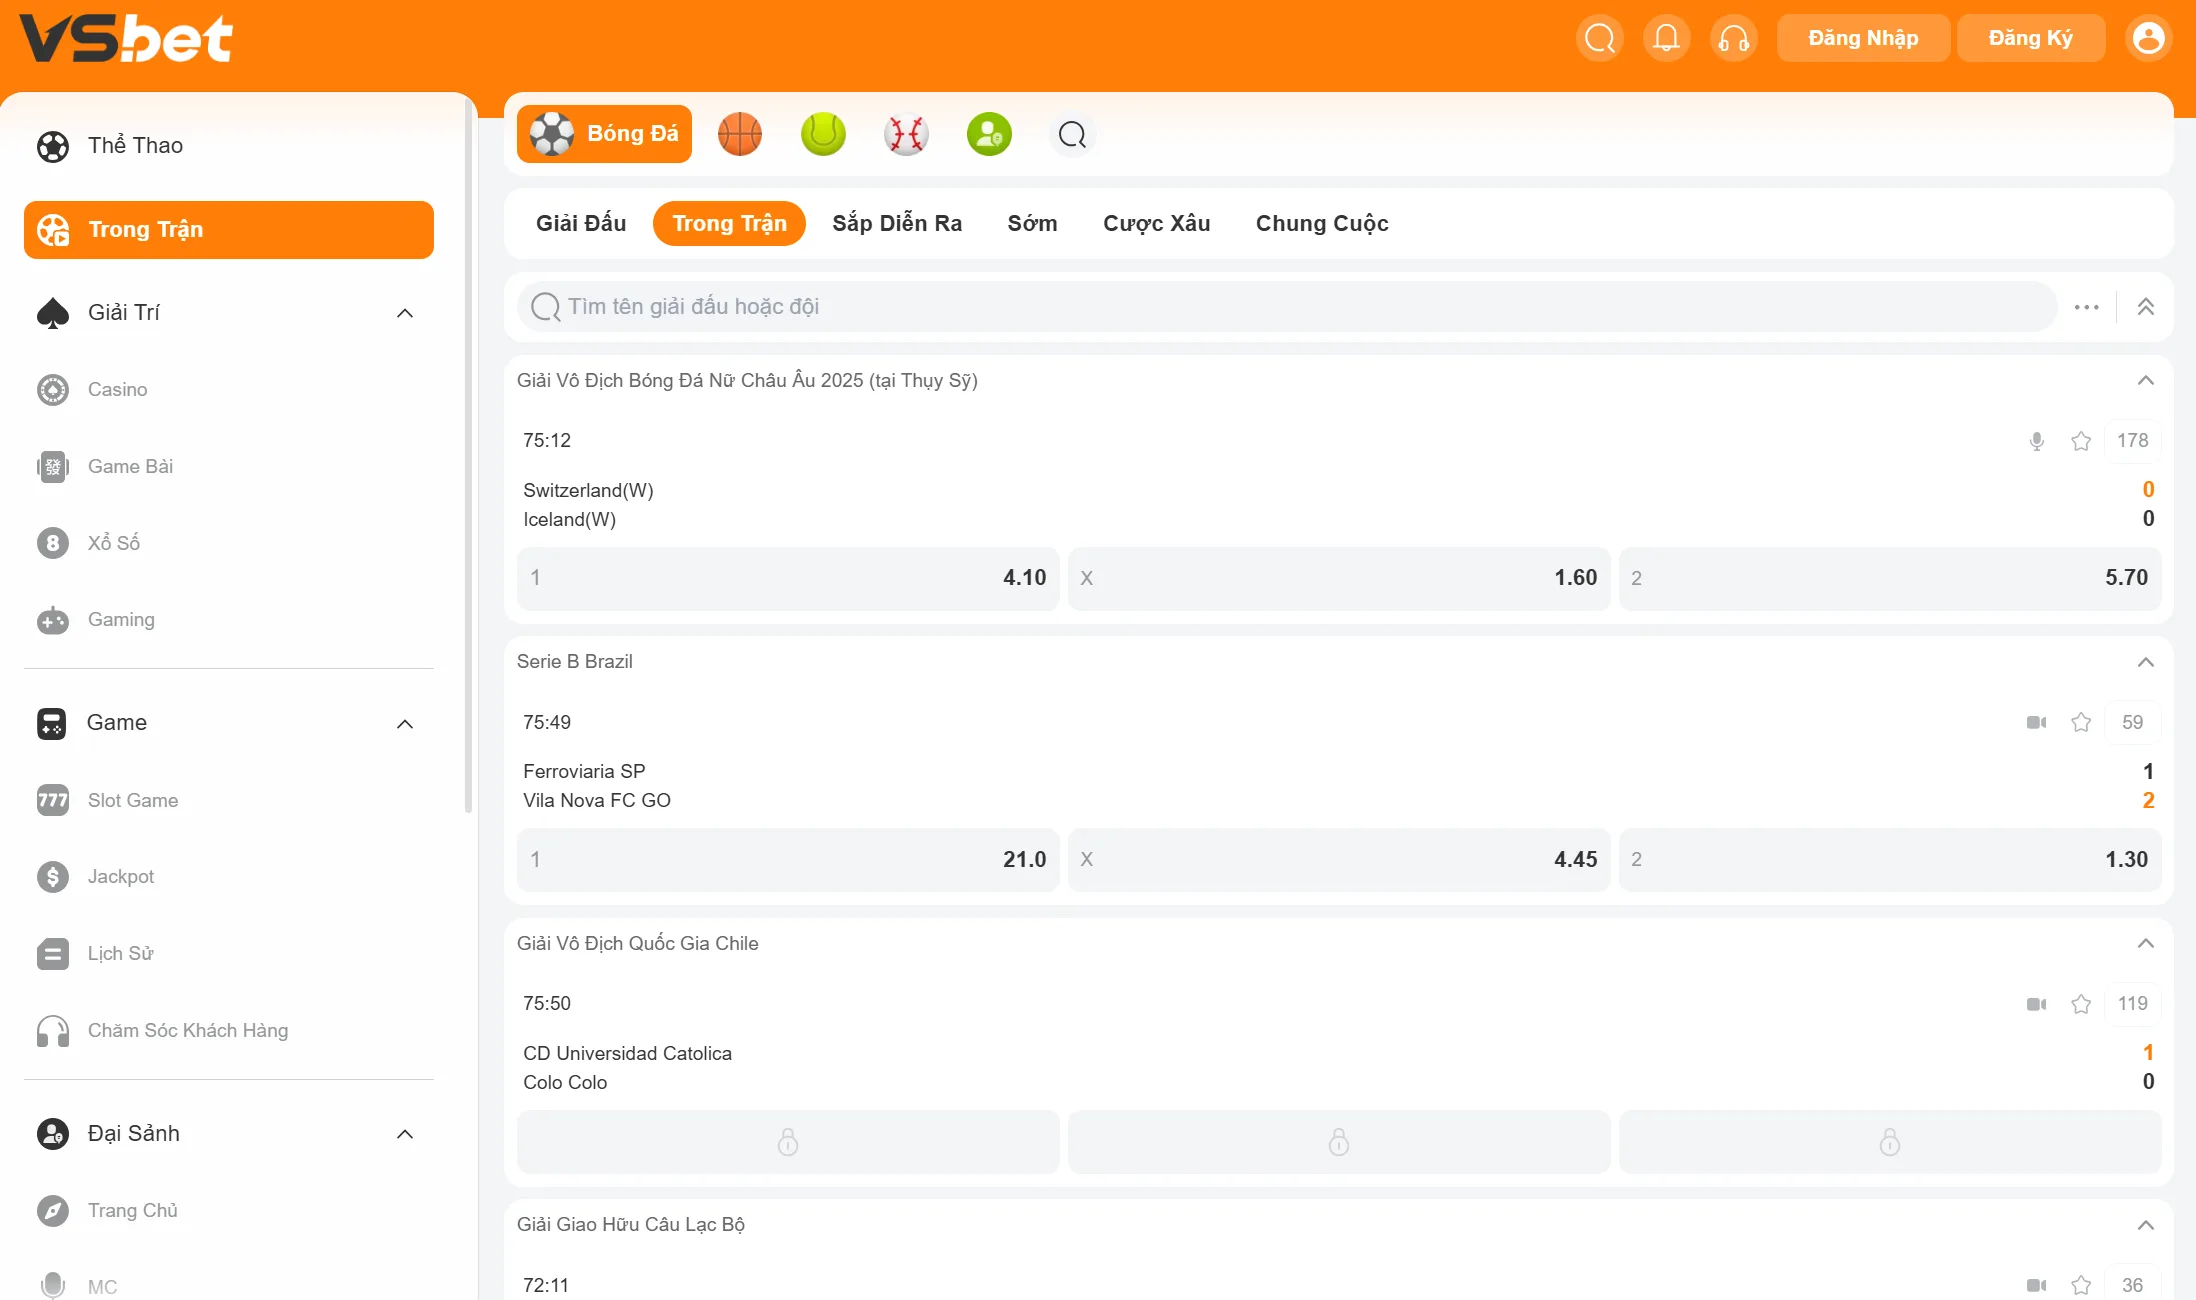
Task: Switch to Cược Xâu tab
Action: [1156, 223]
